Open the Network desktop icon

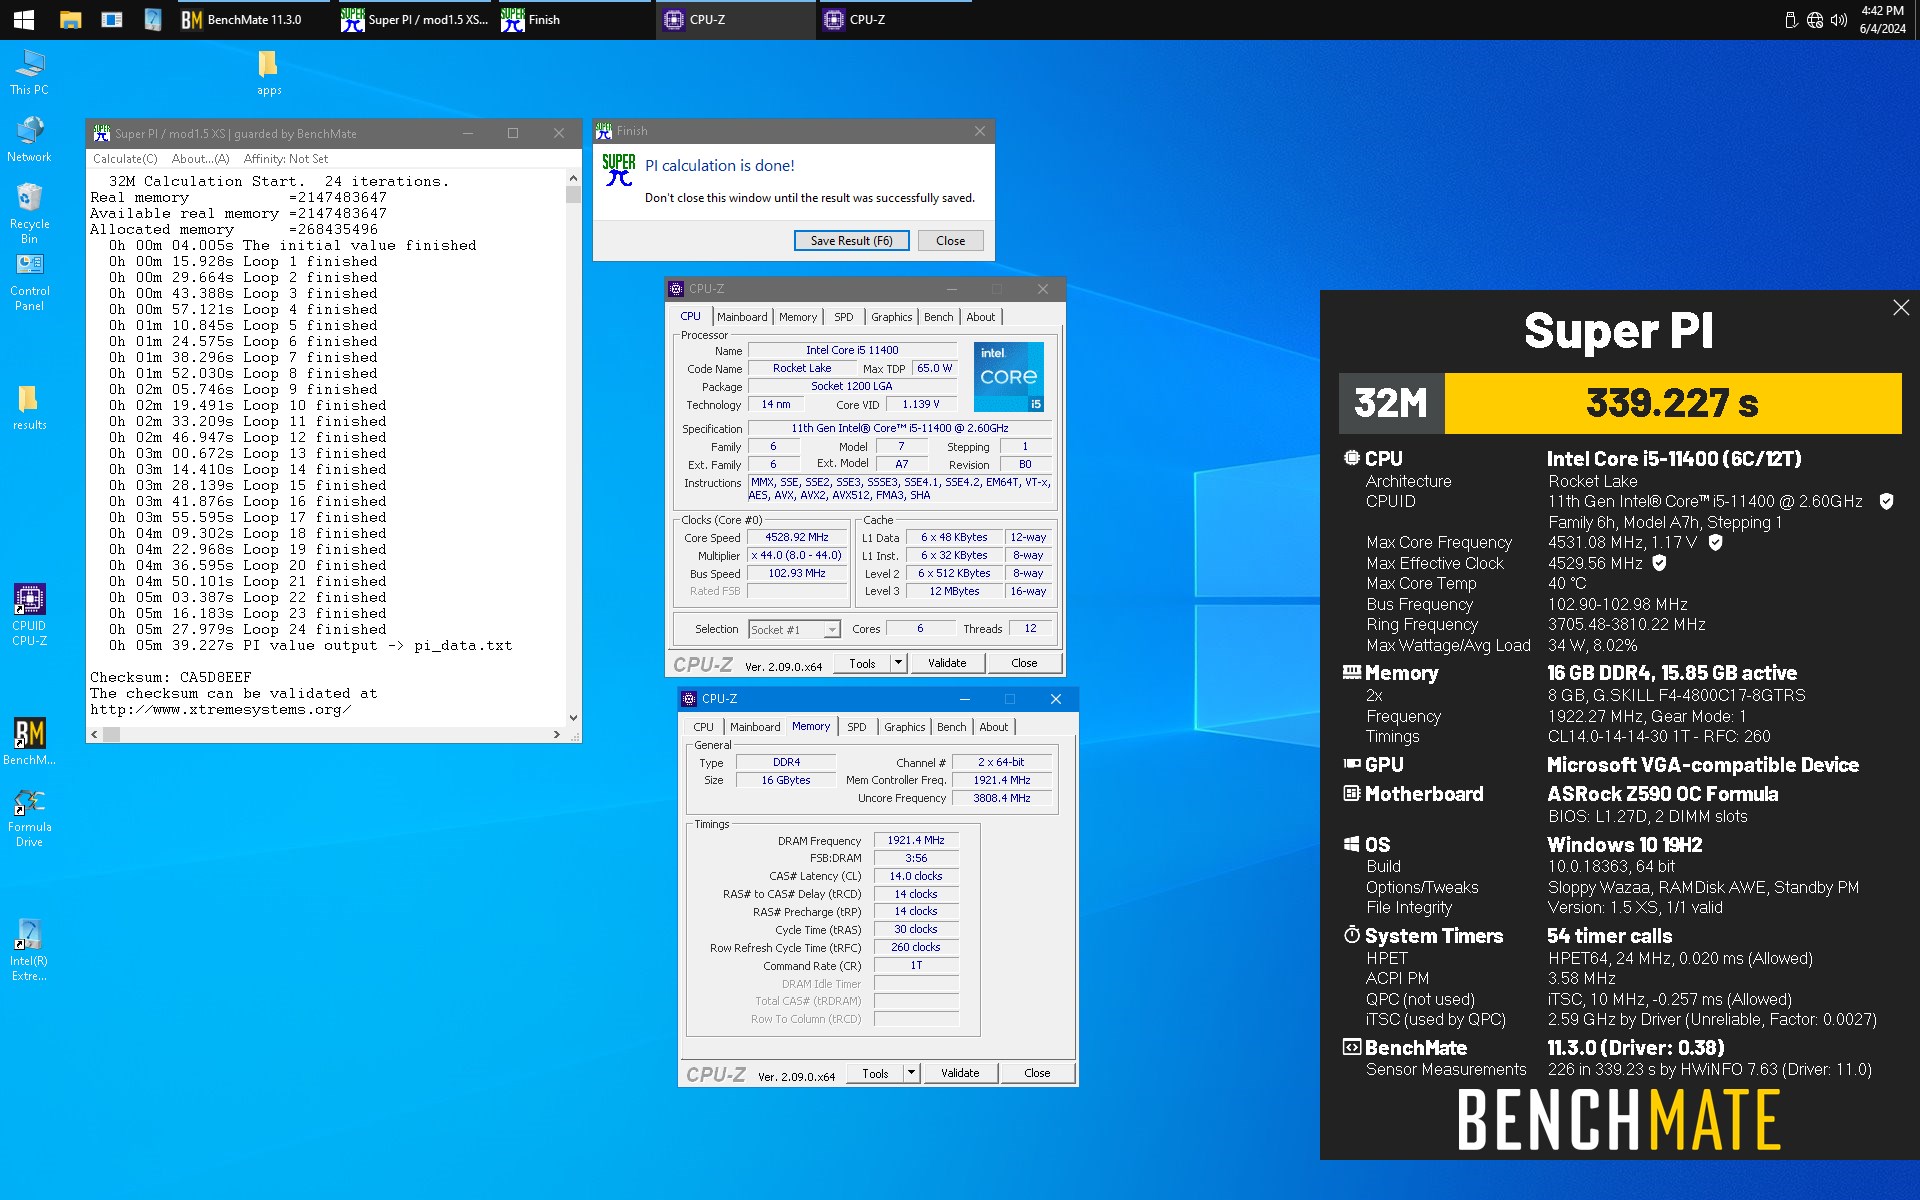tap(29, 140)
